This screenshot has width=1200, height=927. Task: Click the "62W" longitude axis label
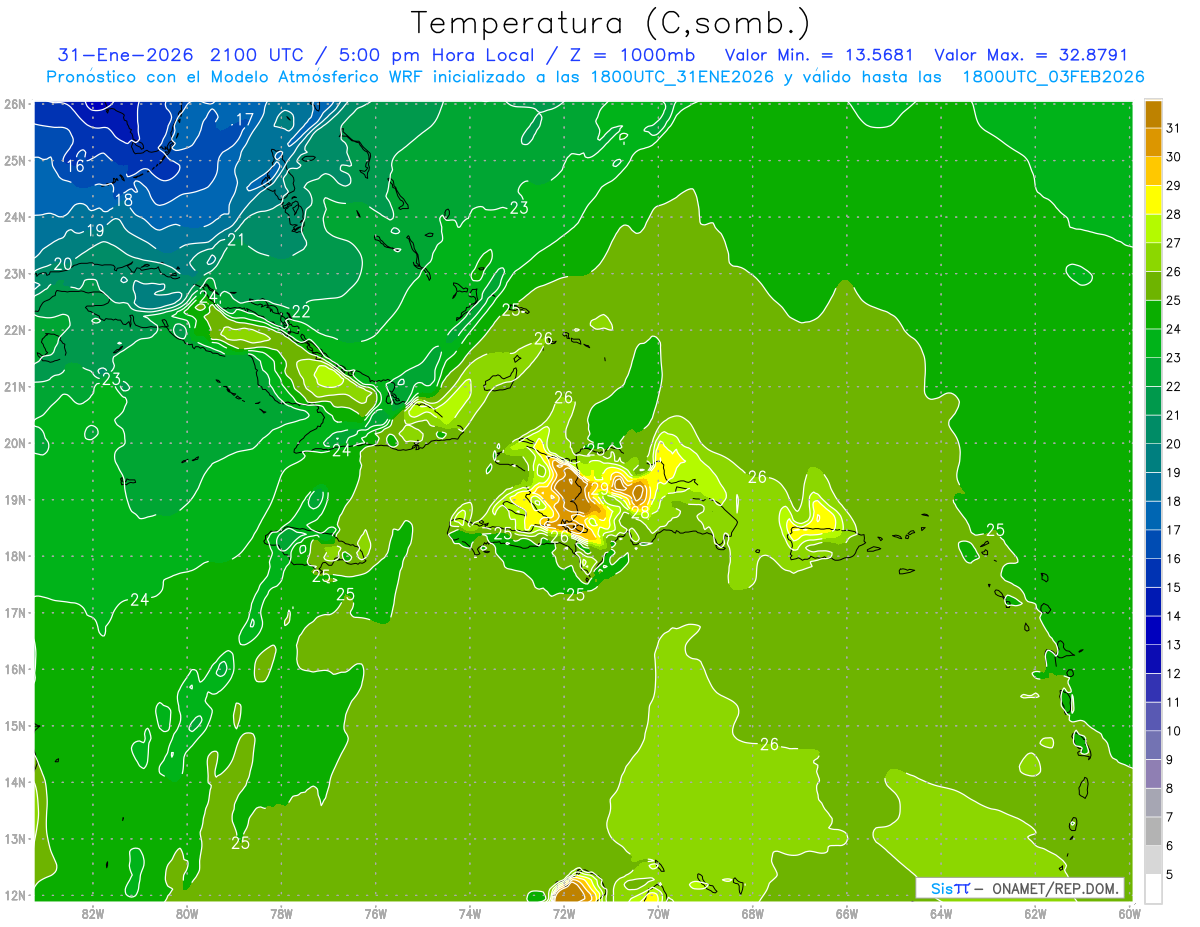(x=1035, y=913)
